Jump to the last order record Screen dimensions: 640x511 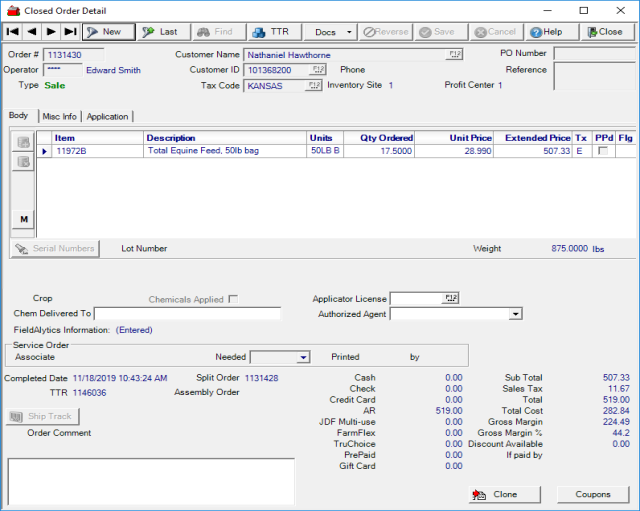coord(70,32)
